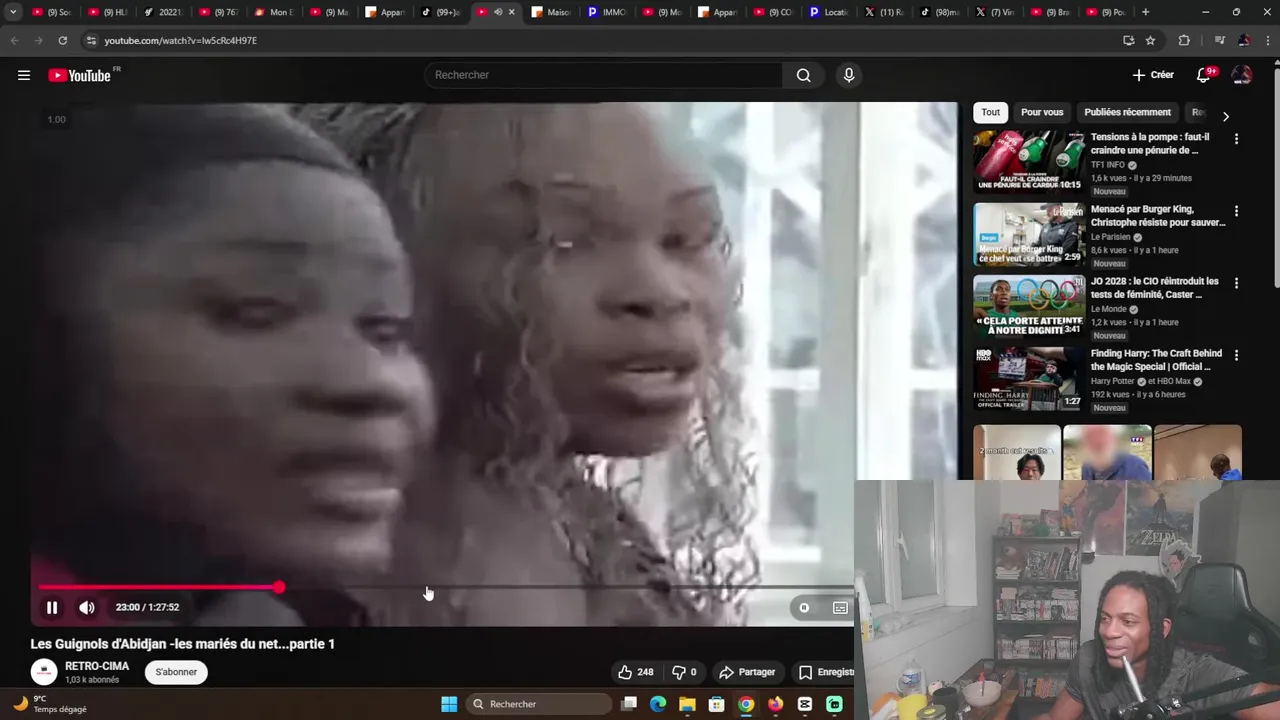Go to the YouTube home logo

[80, 75]
